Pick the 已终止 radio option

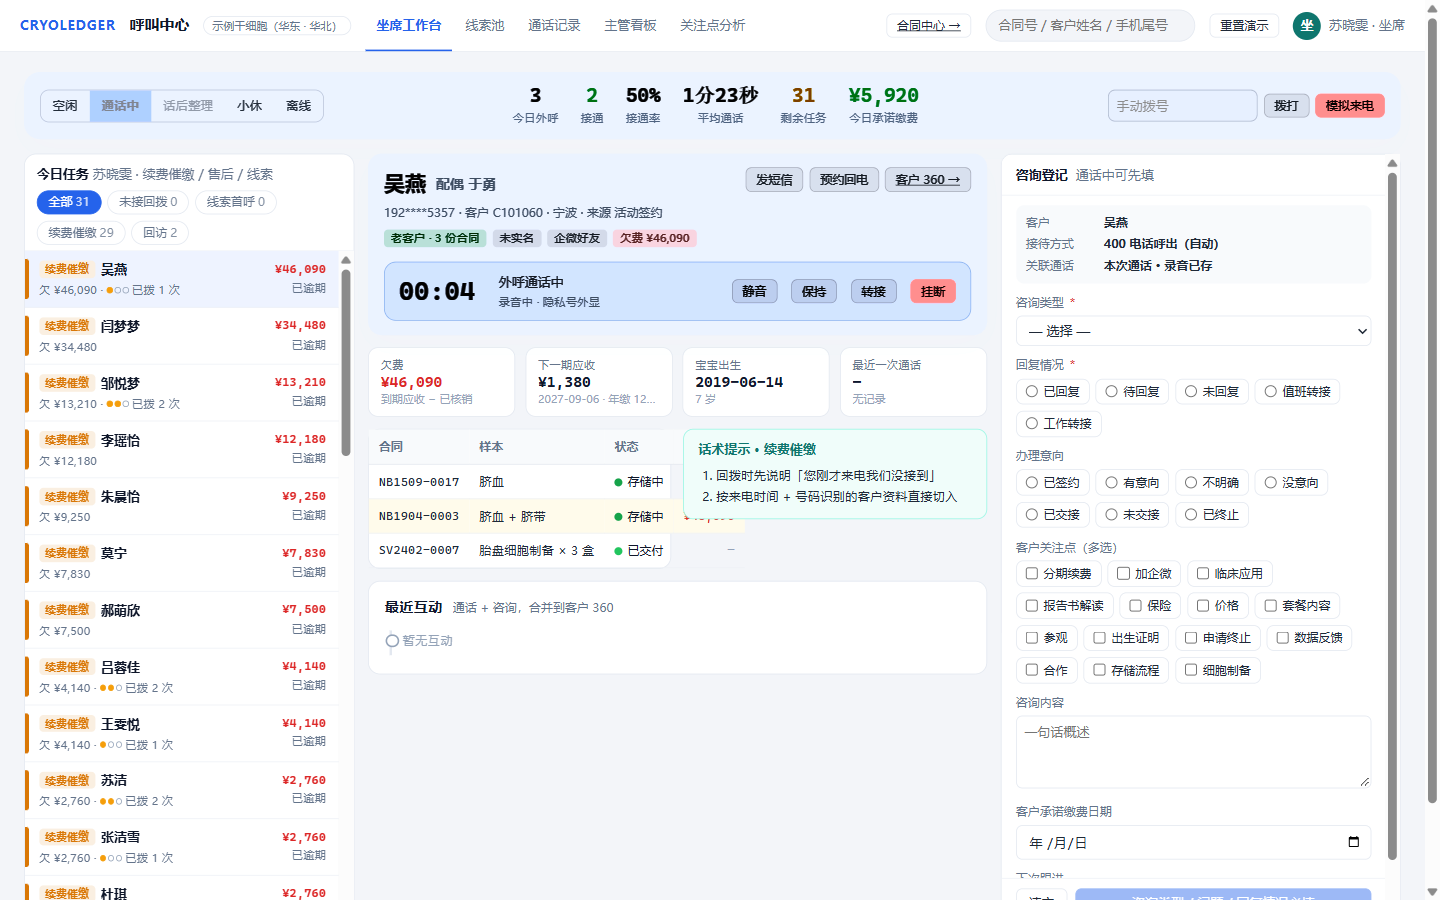coord(1191,514)
